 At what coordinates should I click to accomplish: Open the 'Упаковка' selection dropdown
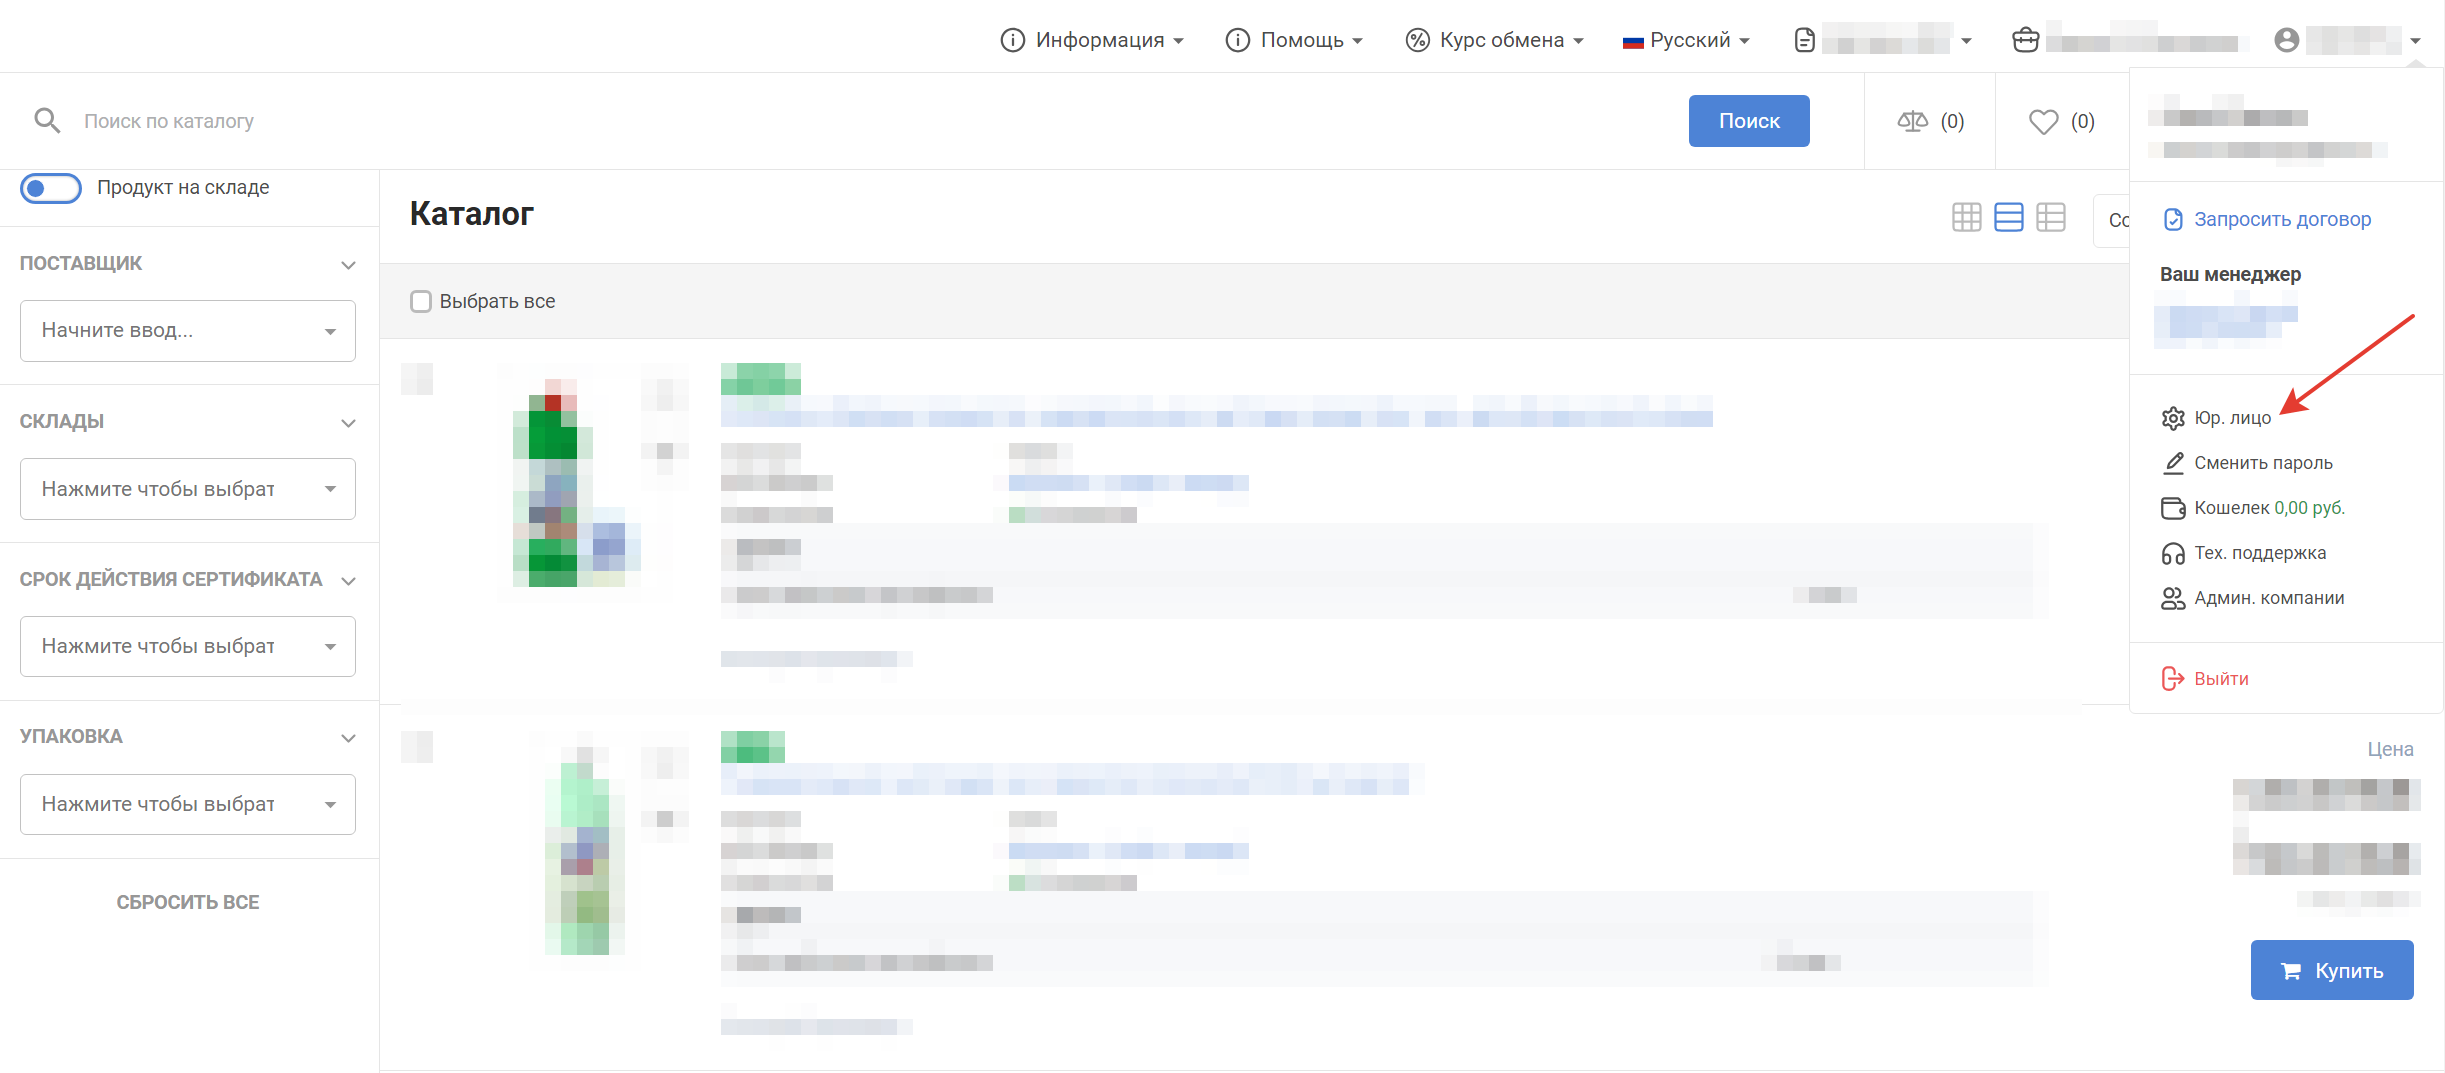point(188,804)
